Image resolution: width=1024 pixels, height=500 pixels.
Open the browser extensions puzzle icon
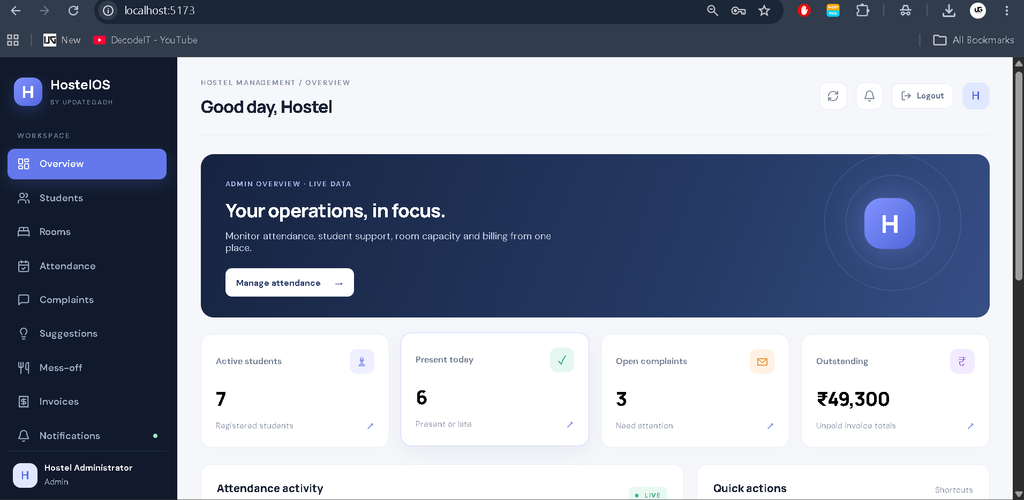863,10
